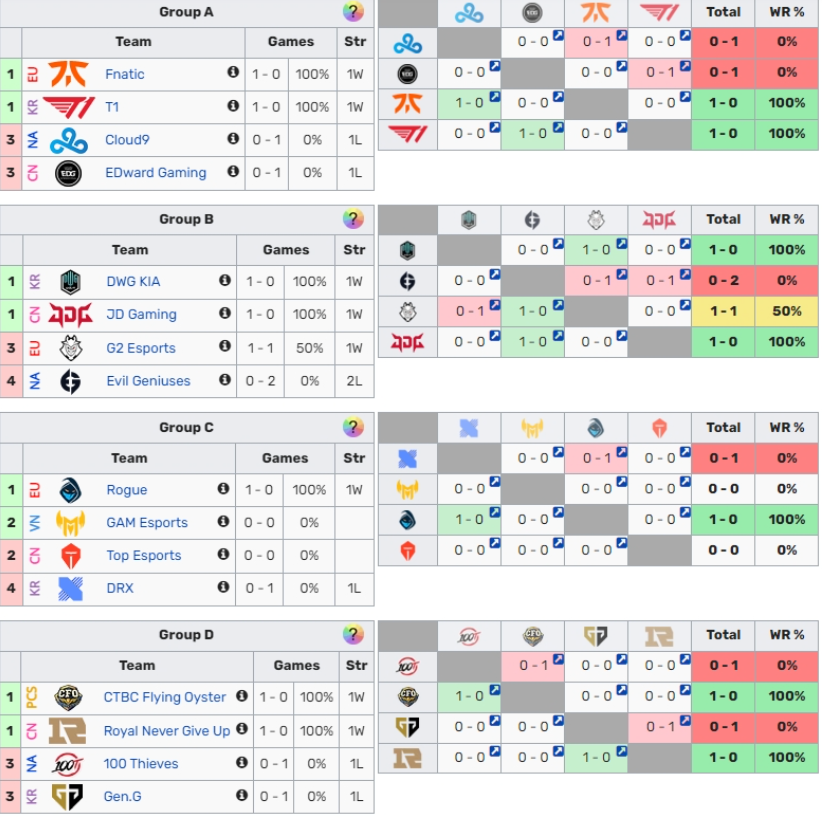The height and width of the screenshot is (818, 822).
Task: Show the info popup for Top Esports
Action: pos(225,554)
